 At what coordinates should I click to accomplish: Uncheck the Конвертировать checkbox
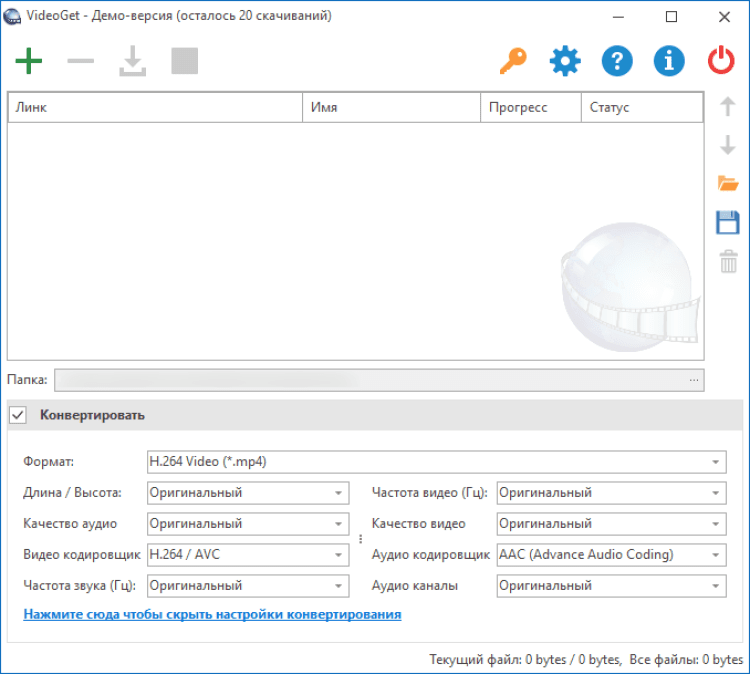[x=18, y=415]
